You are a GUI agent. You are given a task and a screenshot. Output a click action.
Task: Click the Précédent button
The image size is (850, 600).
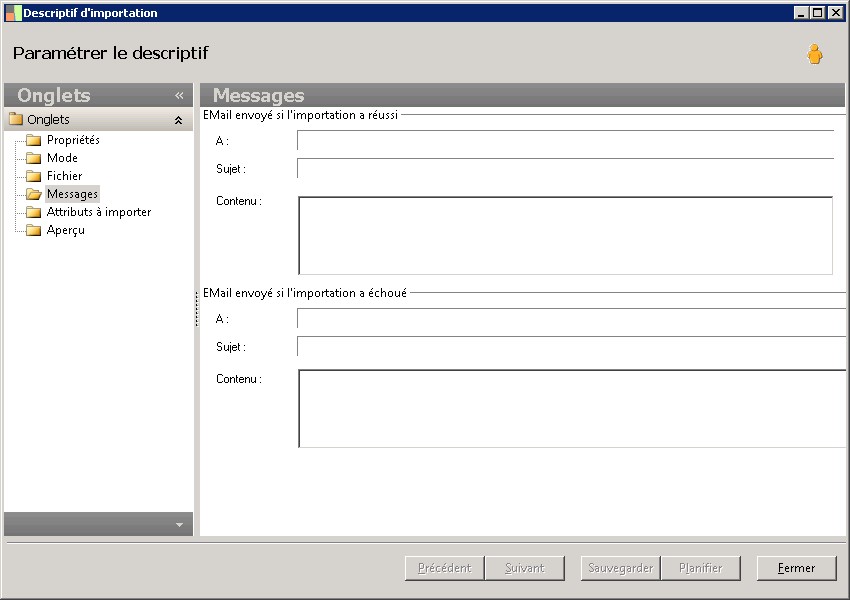pos(445,568)
